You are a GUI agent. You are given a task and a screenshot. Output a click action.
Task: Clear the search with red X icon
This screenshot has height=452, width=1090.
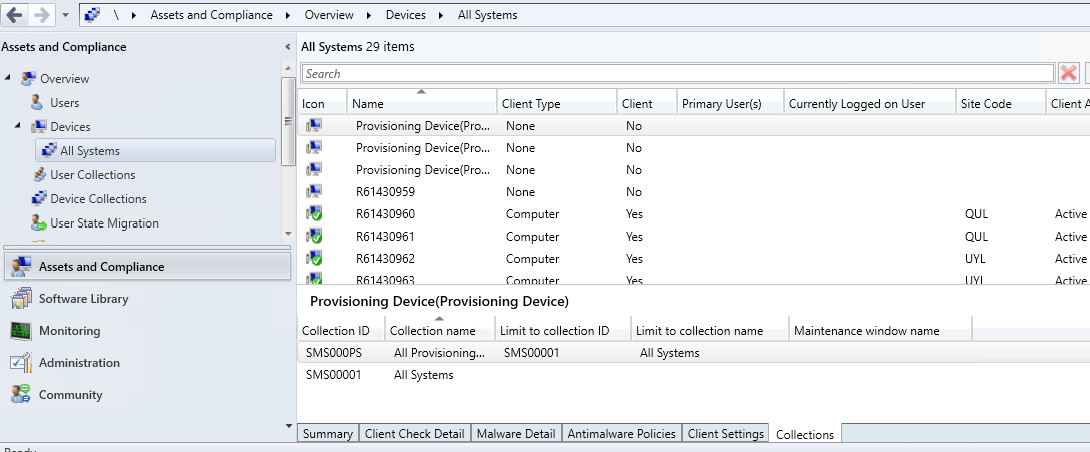1068,73
